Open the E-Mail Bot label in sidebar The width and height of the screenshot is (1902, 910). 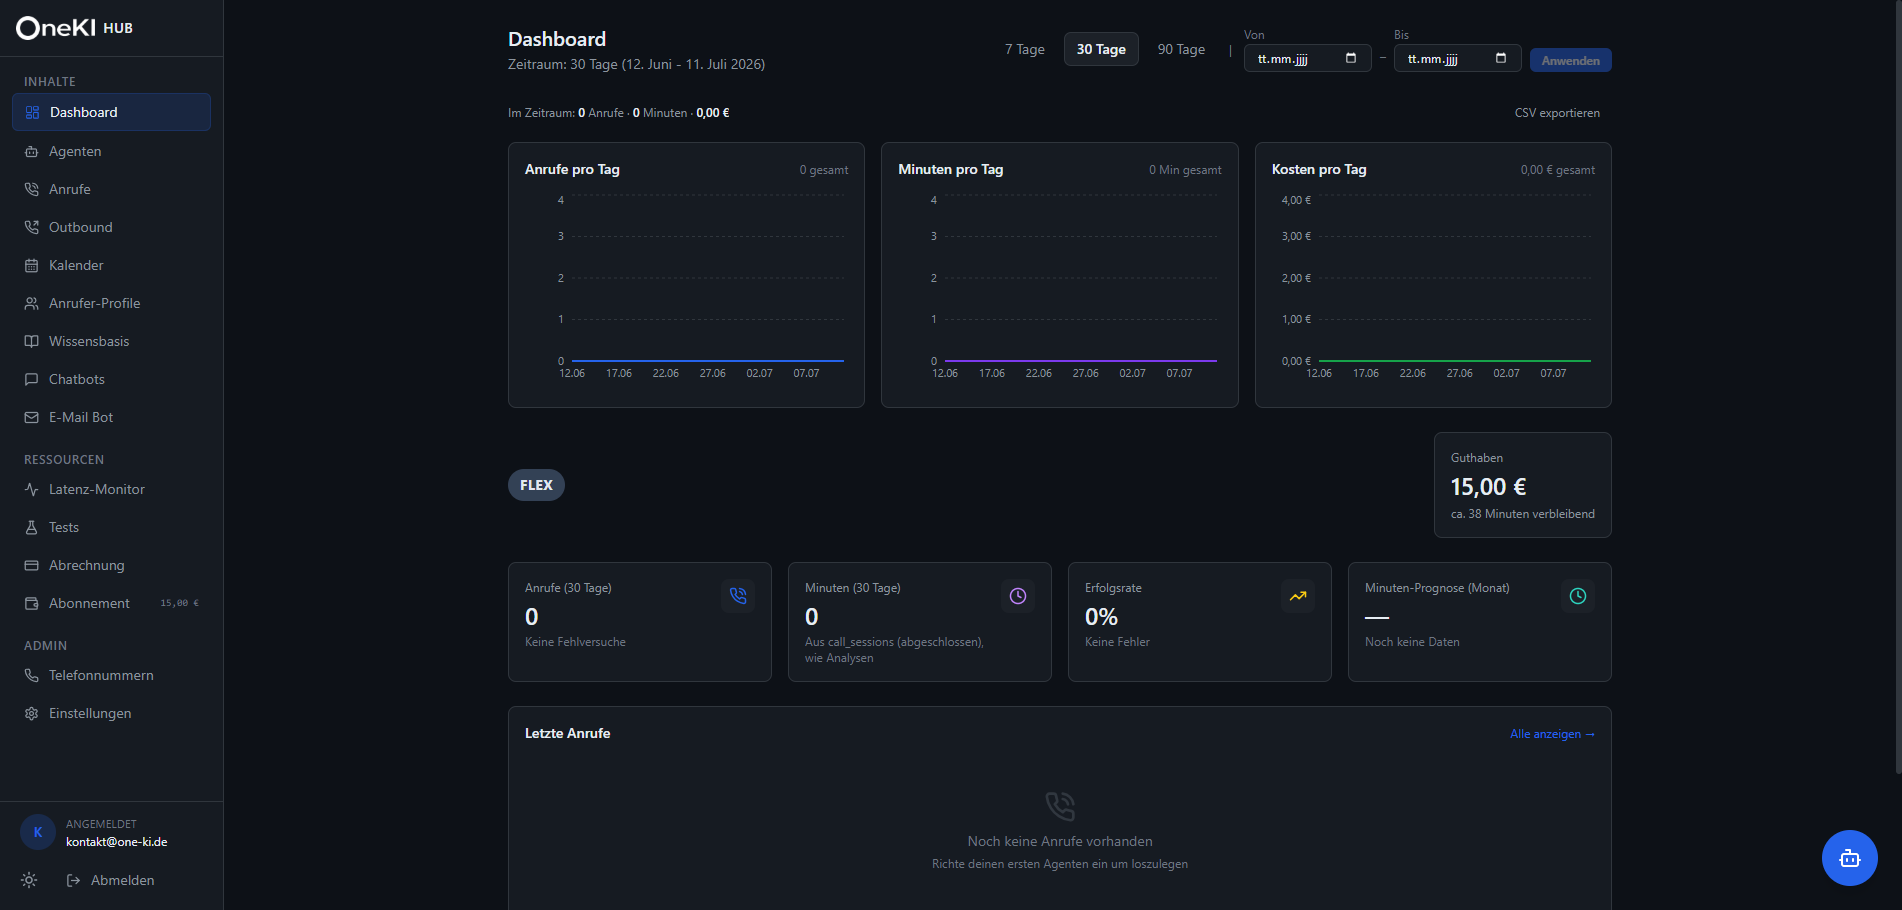point(81,417)
